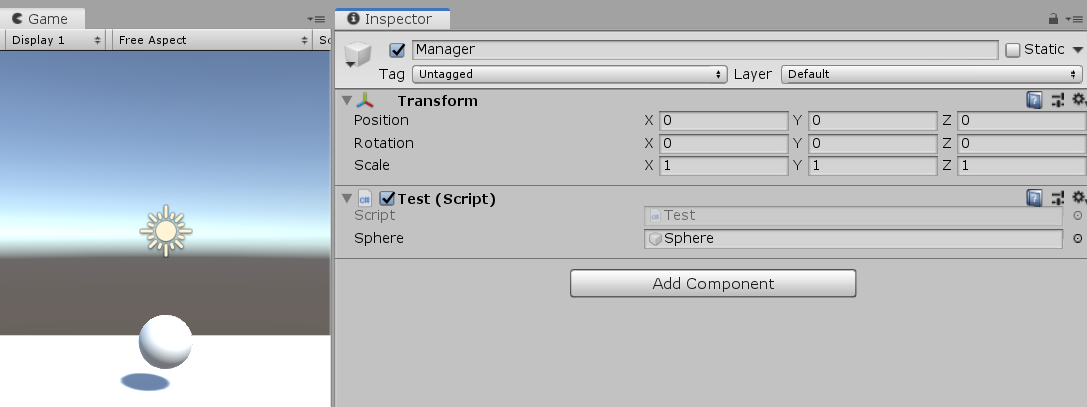
Task: Collapse the Transform component foldout arrow
Action: click(x=347, y=101)
